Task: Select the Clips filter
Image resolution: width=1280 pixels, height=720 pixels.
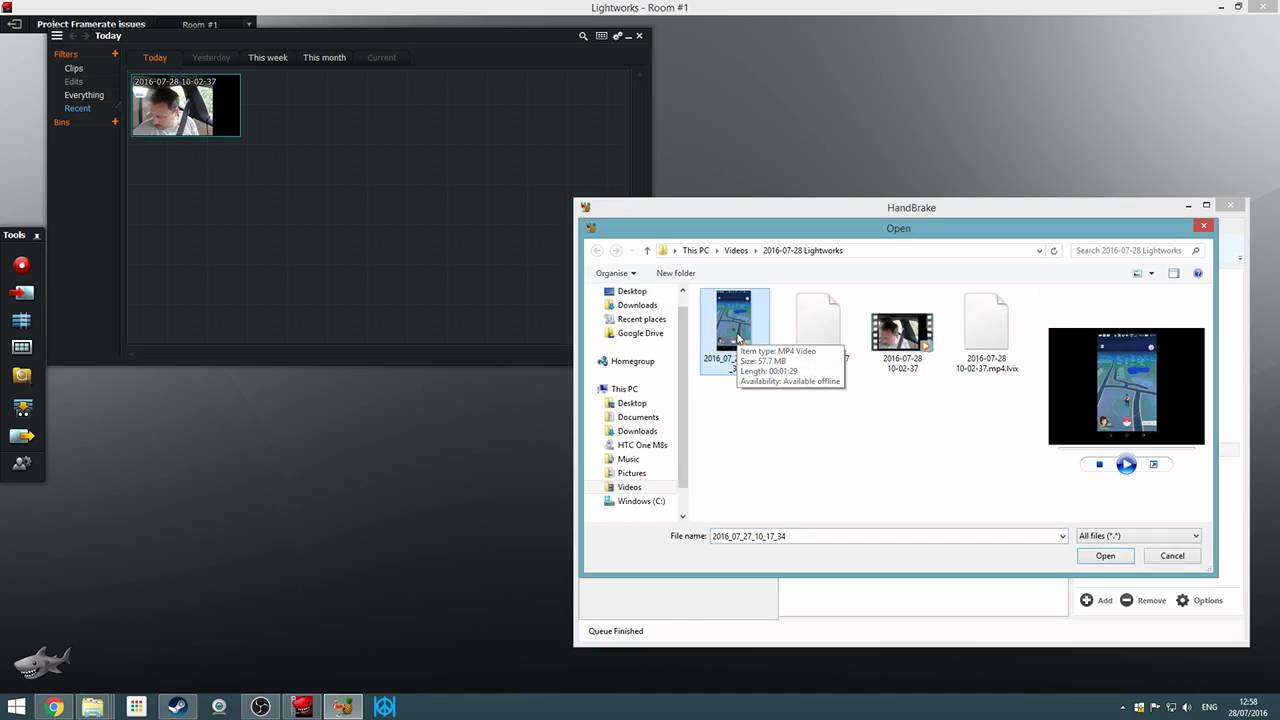Action: point(74,69)
